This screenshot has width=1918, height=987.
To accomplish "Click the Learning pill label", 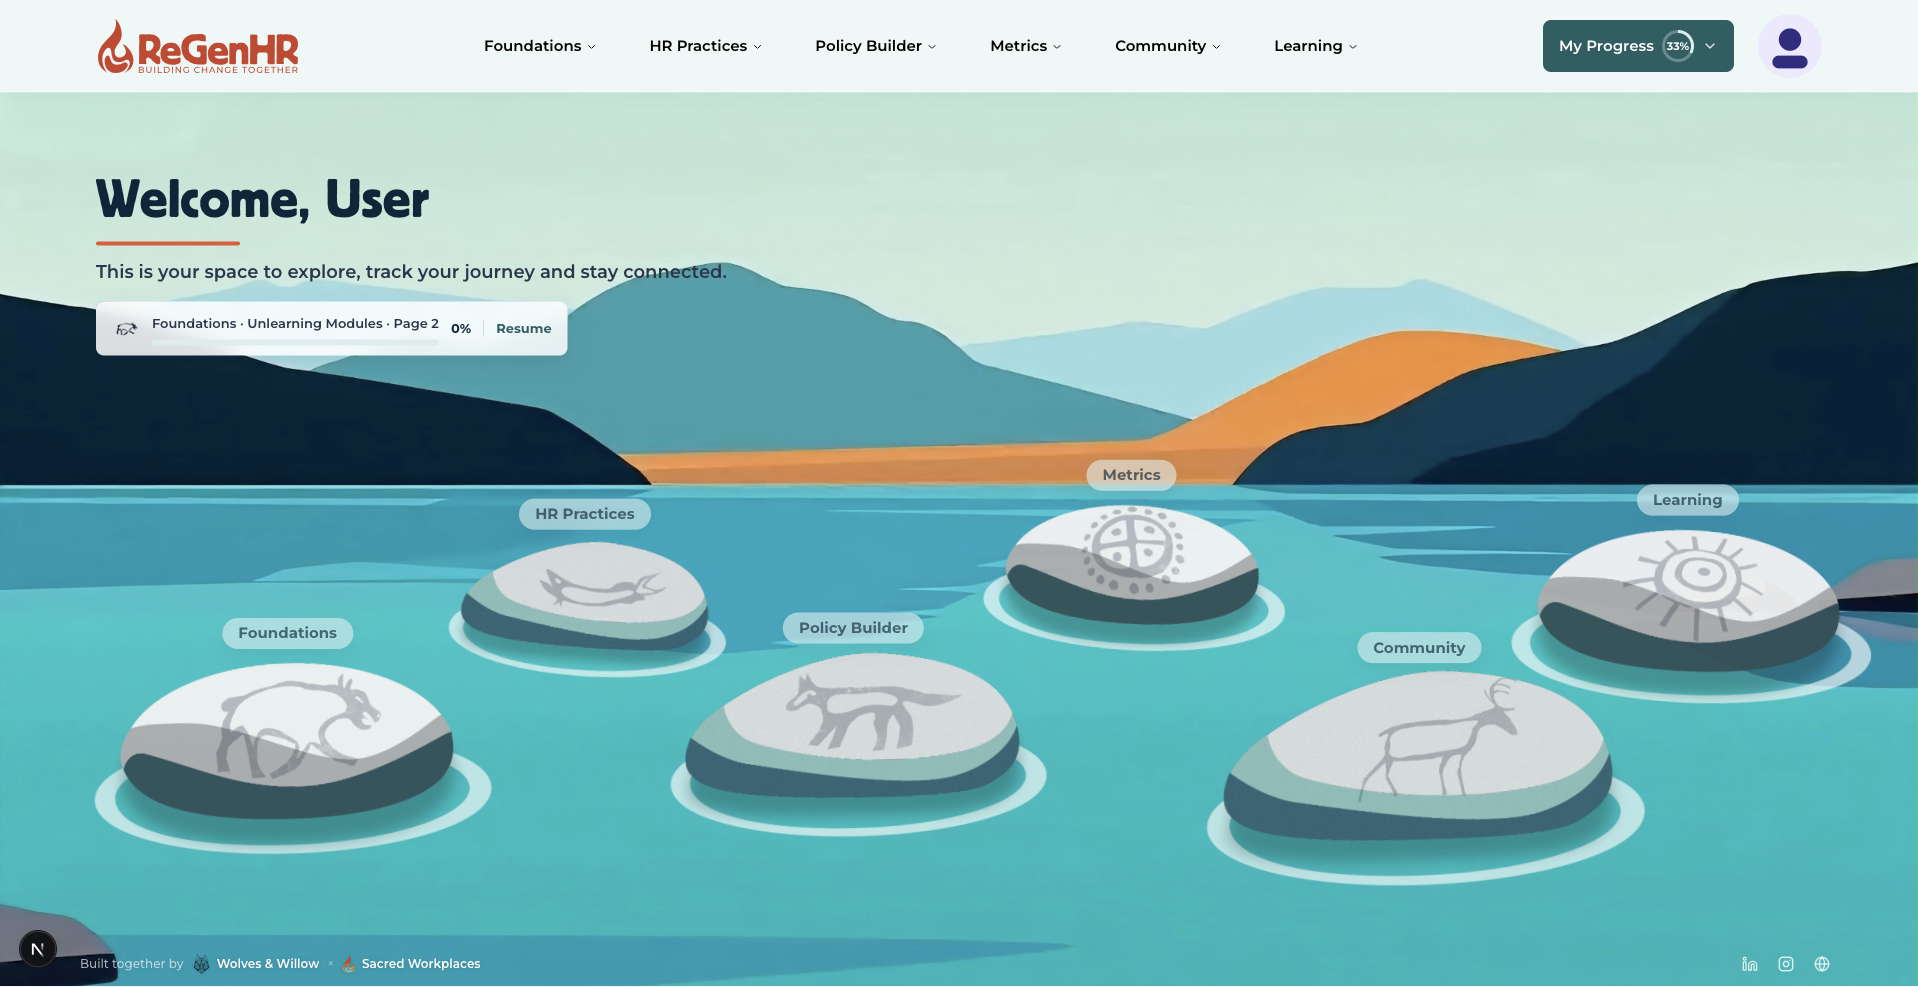I will pos(1687,500).
